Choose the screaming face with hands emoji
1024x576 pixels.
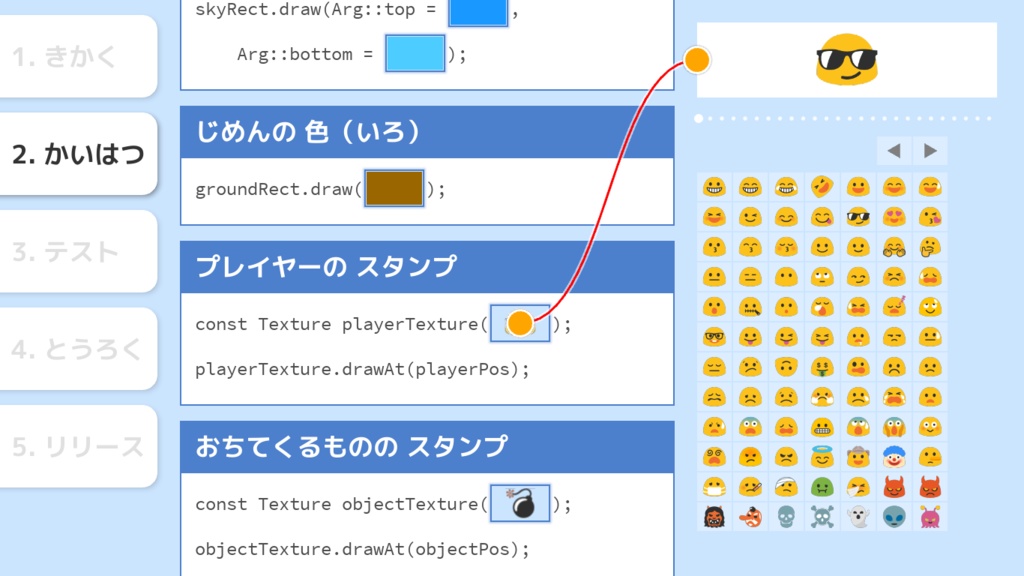pos(894,427)
